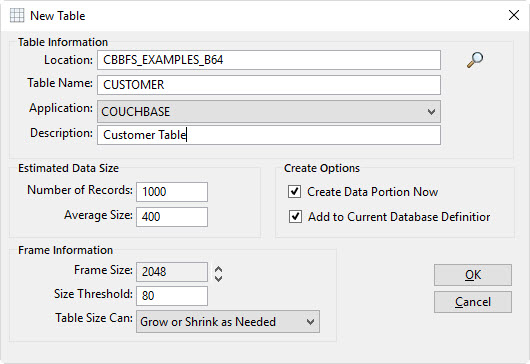Decrease Frame Size with down arrow
Image resolution: width=530 pixels, height=364 pixels.
tap(219, 278)
